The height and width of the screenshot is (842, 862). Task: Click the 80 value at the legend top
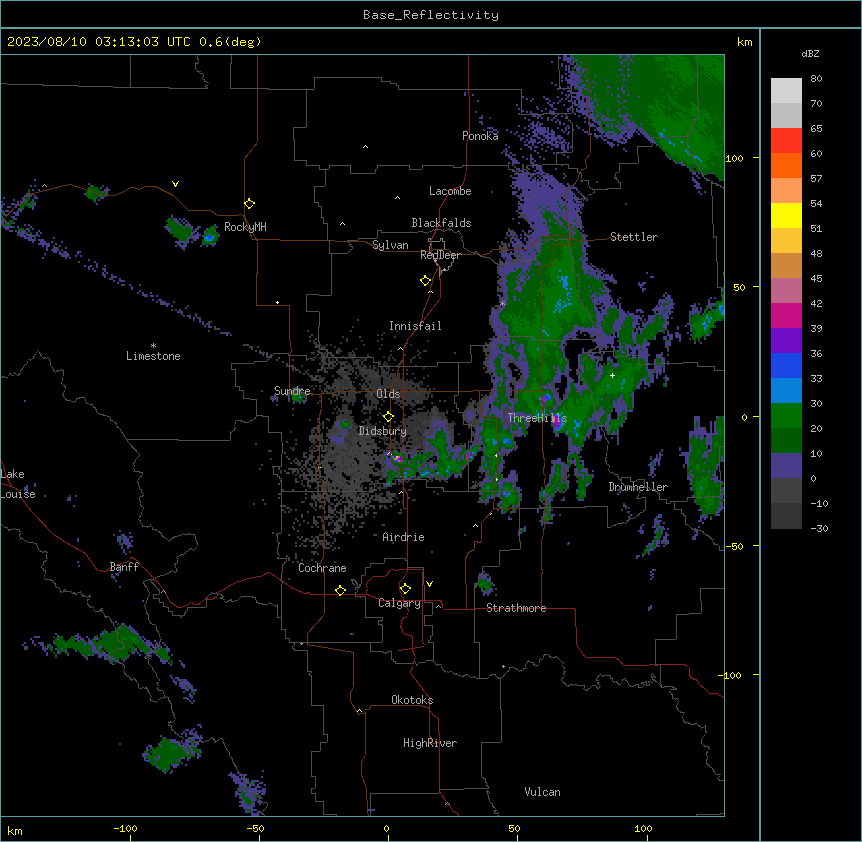click(x=816, y=79)
